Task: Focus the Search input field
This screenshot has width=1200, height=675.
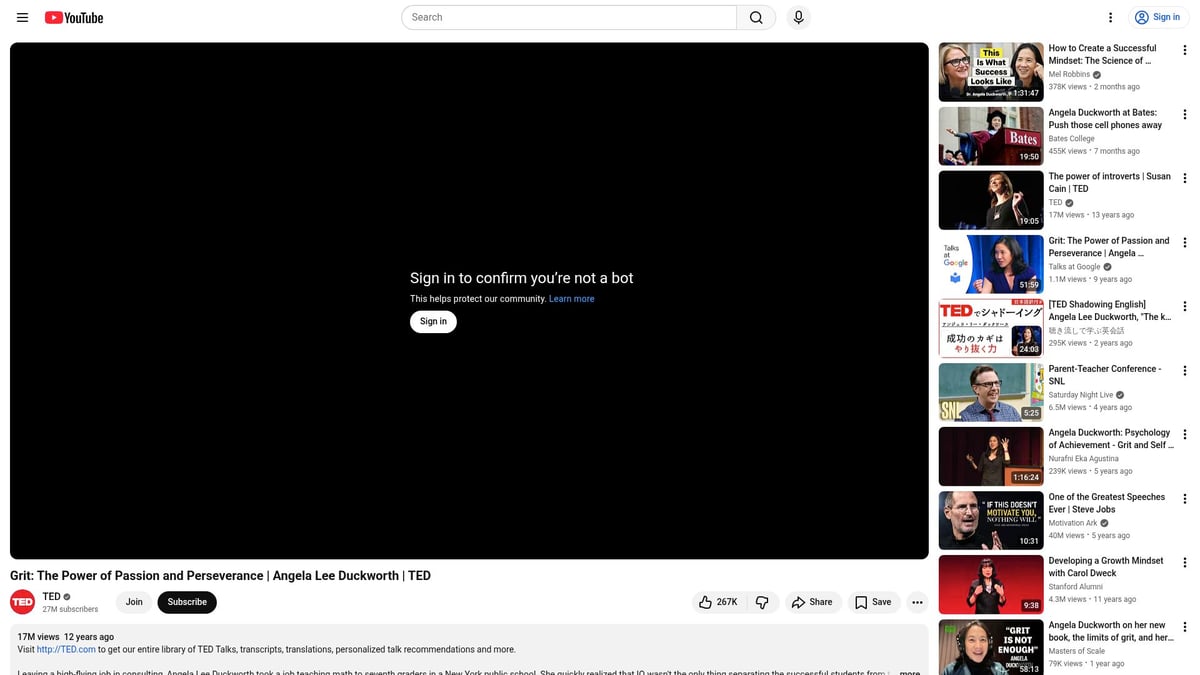Action: pos(570,17)
